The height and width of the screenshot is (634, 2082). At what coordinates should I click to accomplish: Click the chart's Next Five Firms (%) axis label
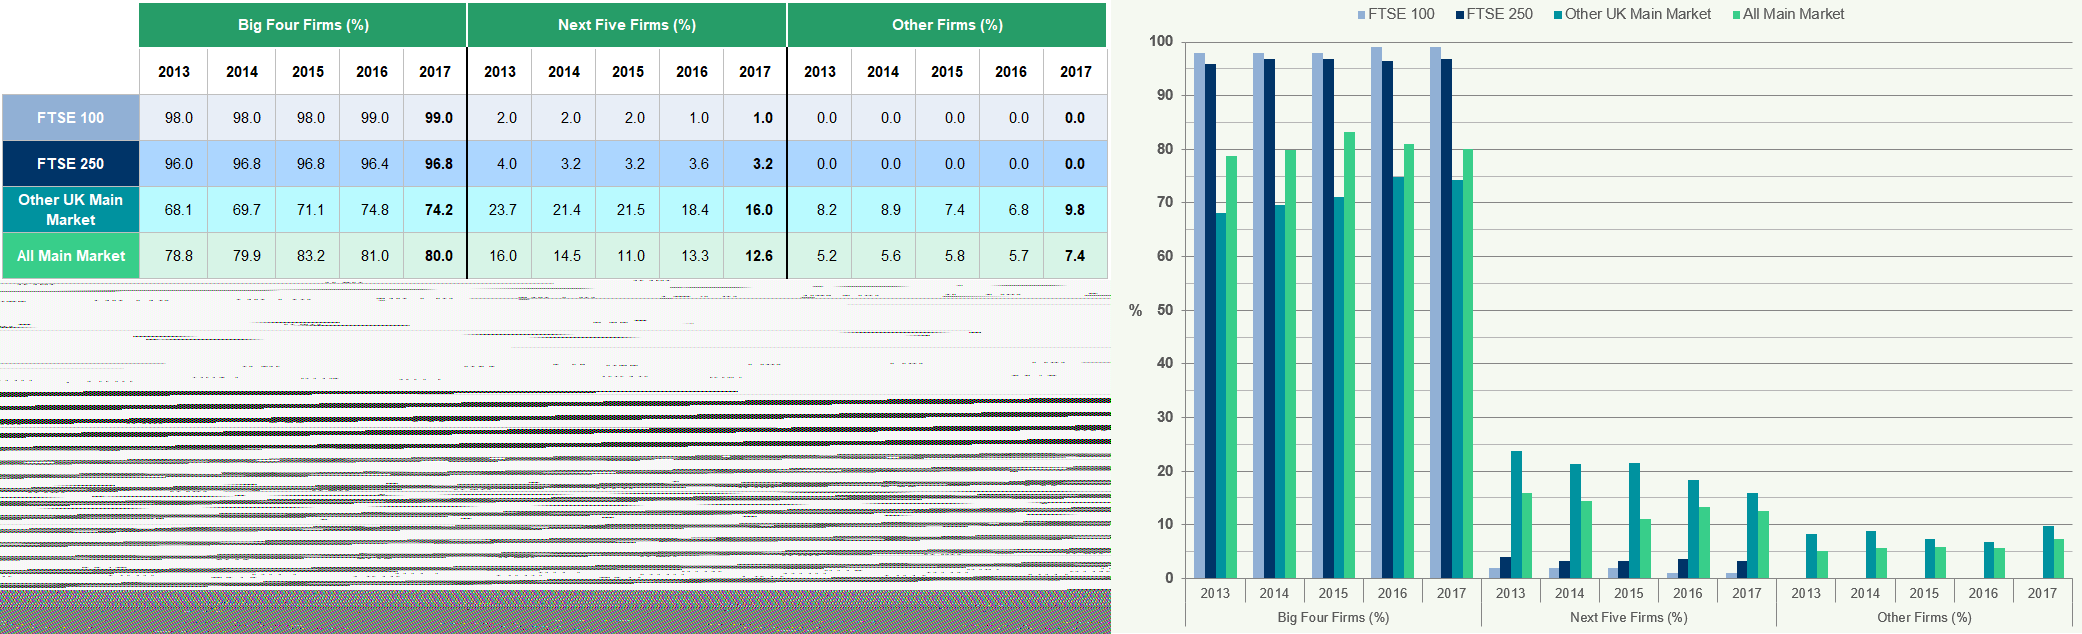1628,617
